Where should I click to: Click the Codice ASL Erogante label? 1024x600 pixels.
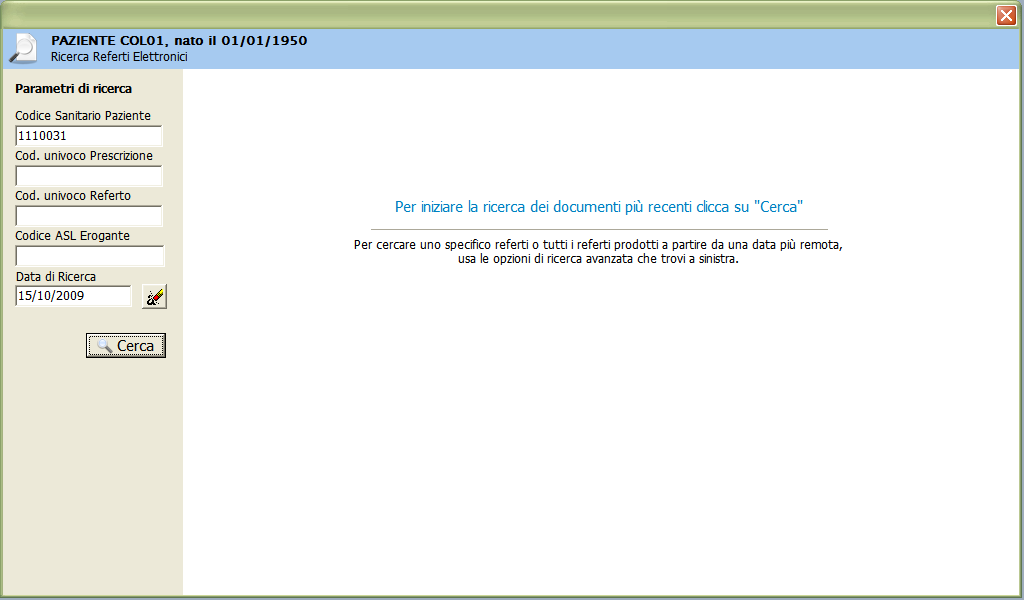pos(72,236)
